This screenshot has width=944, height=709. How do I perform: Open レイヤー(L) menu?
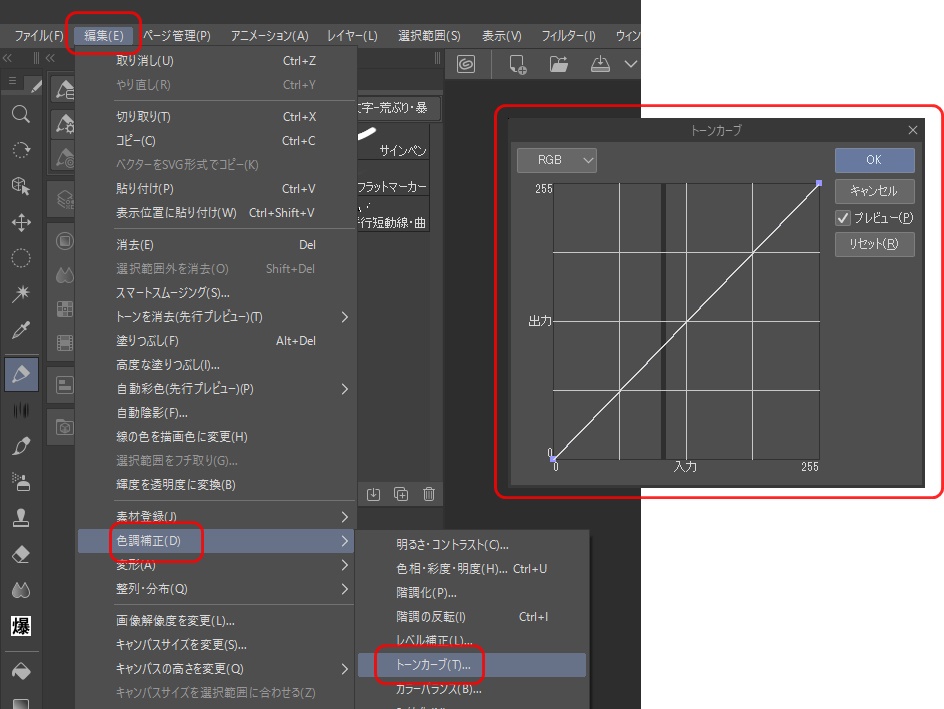(x=352, y=36)
